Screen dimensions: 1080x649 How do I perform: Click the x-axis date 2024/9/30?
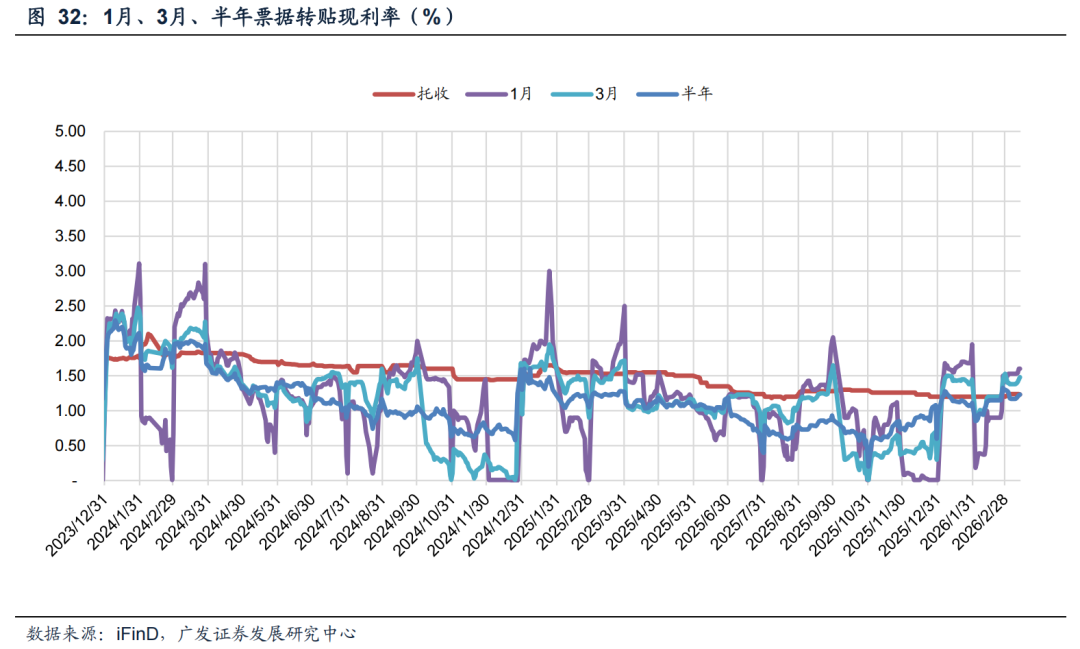391,523
